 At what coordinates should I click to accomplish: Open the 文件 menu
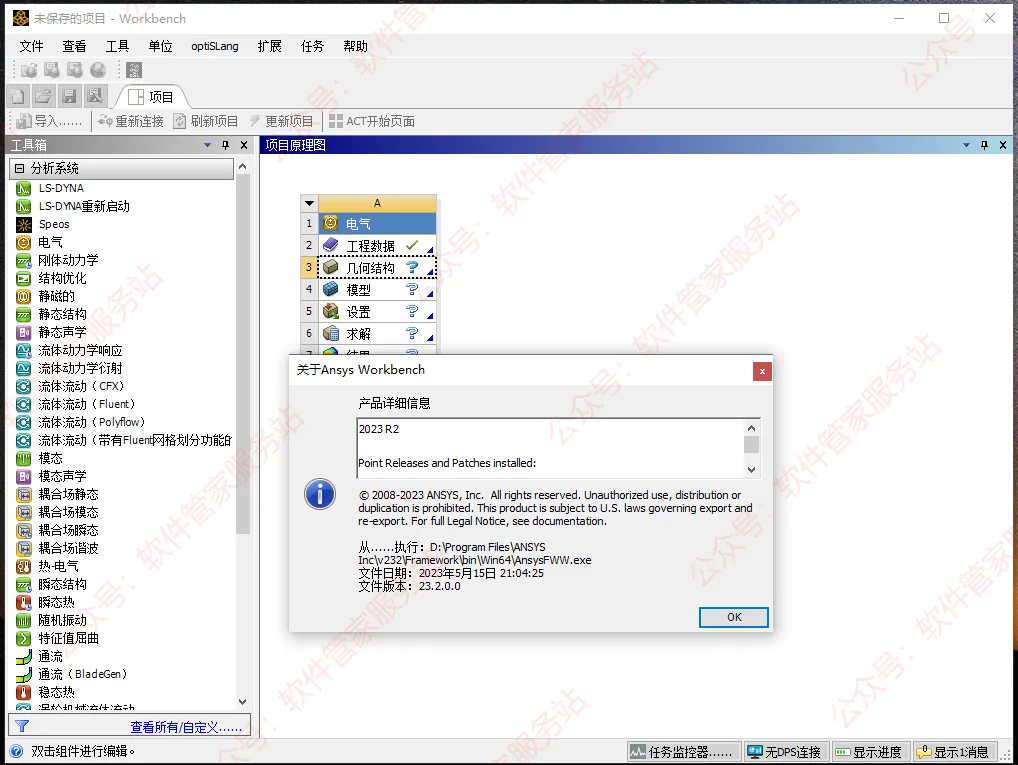[x=31, y=46]
